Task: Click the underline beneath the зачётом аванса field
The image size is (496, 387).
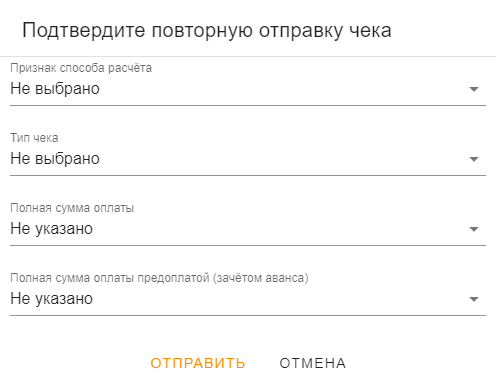Action: click(248, 315)
